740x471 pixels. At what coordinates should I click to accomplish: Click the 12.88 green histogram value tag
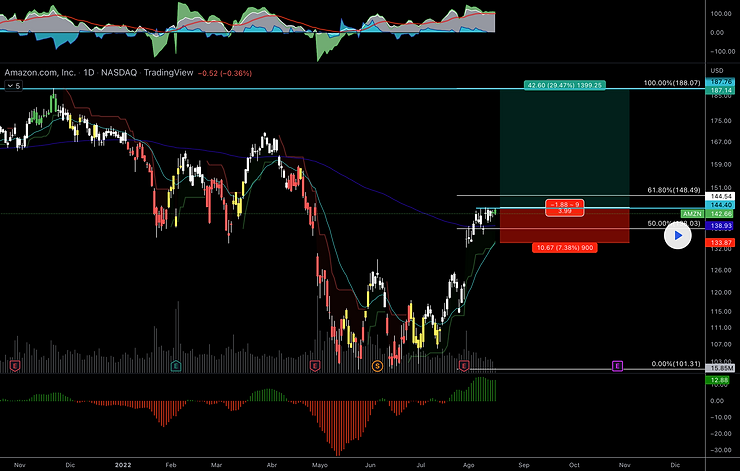tap(717, 380)
